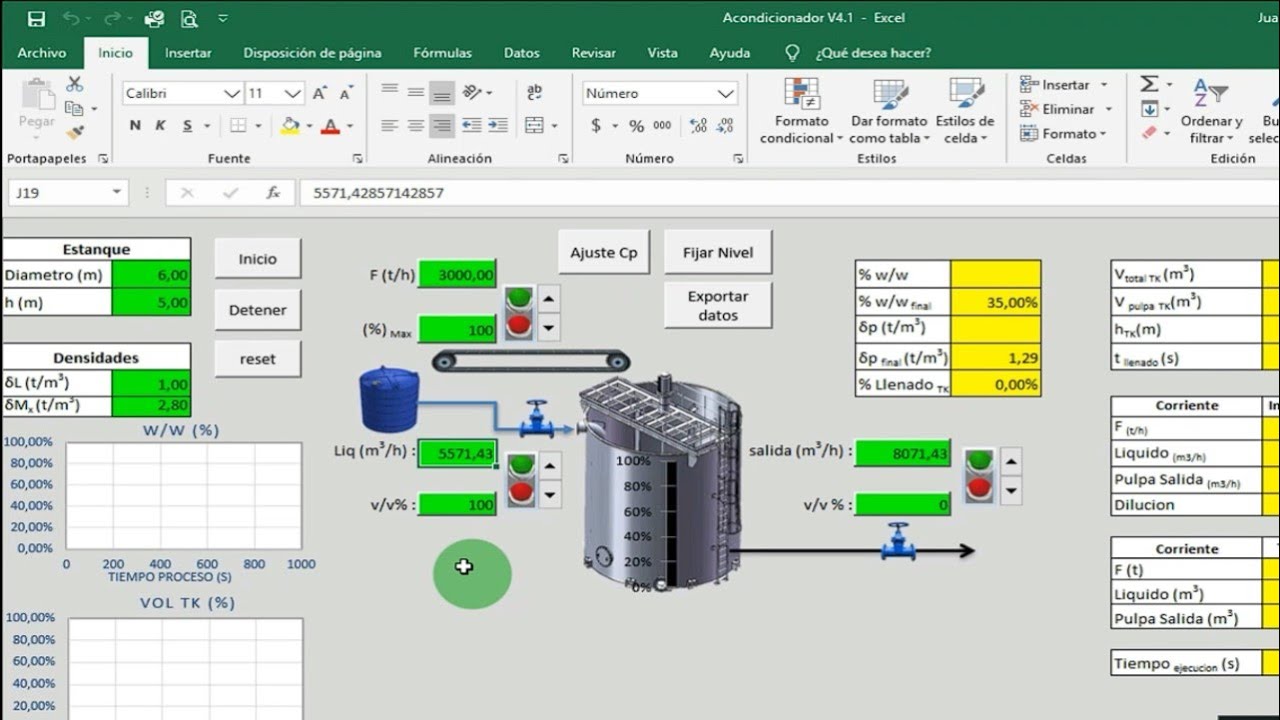Toggle left alignment in Alineación group
This screenshot has height=720, width=1280.
(390, 126)
